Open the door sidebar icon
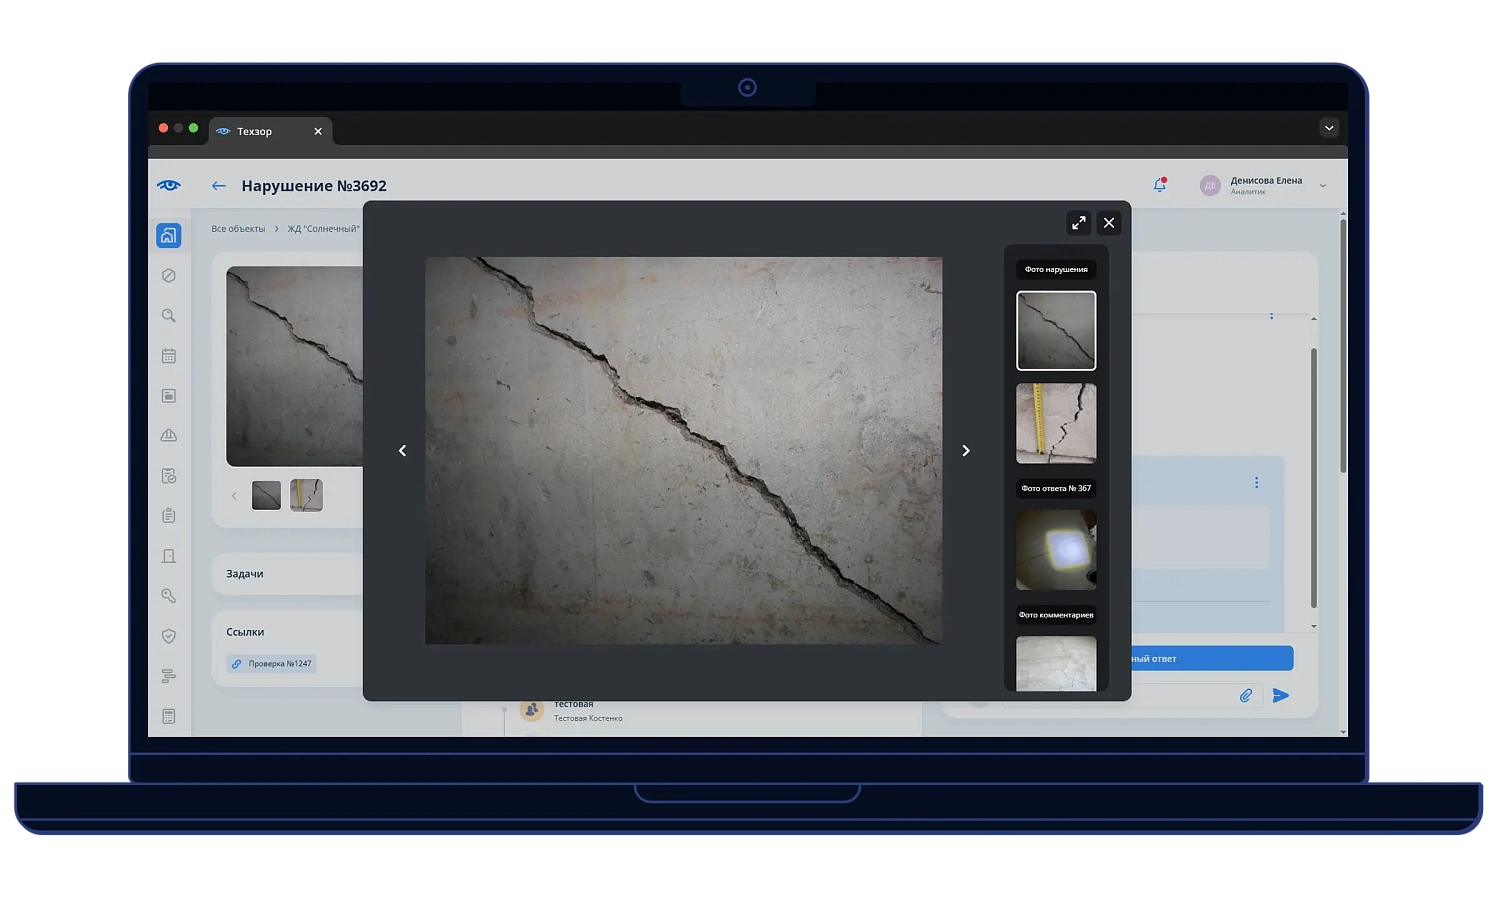Viewport: 1500px width, 900px height. [169, 556]
